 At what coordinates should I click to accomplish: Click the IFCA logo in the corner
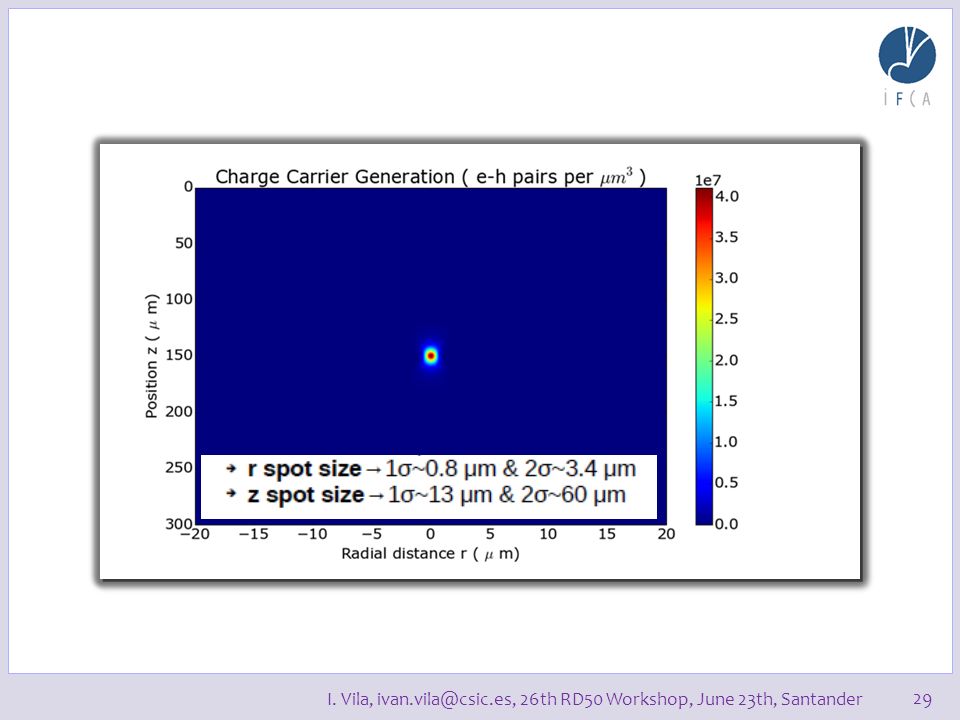click(907, 66)
